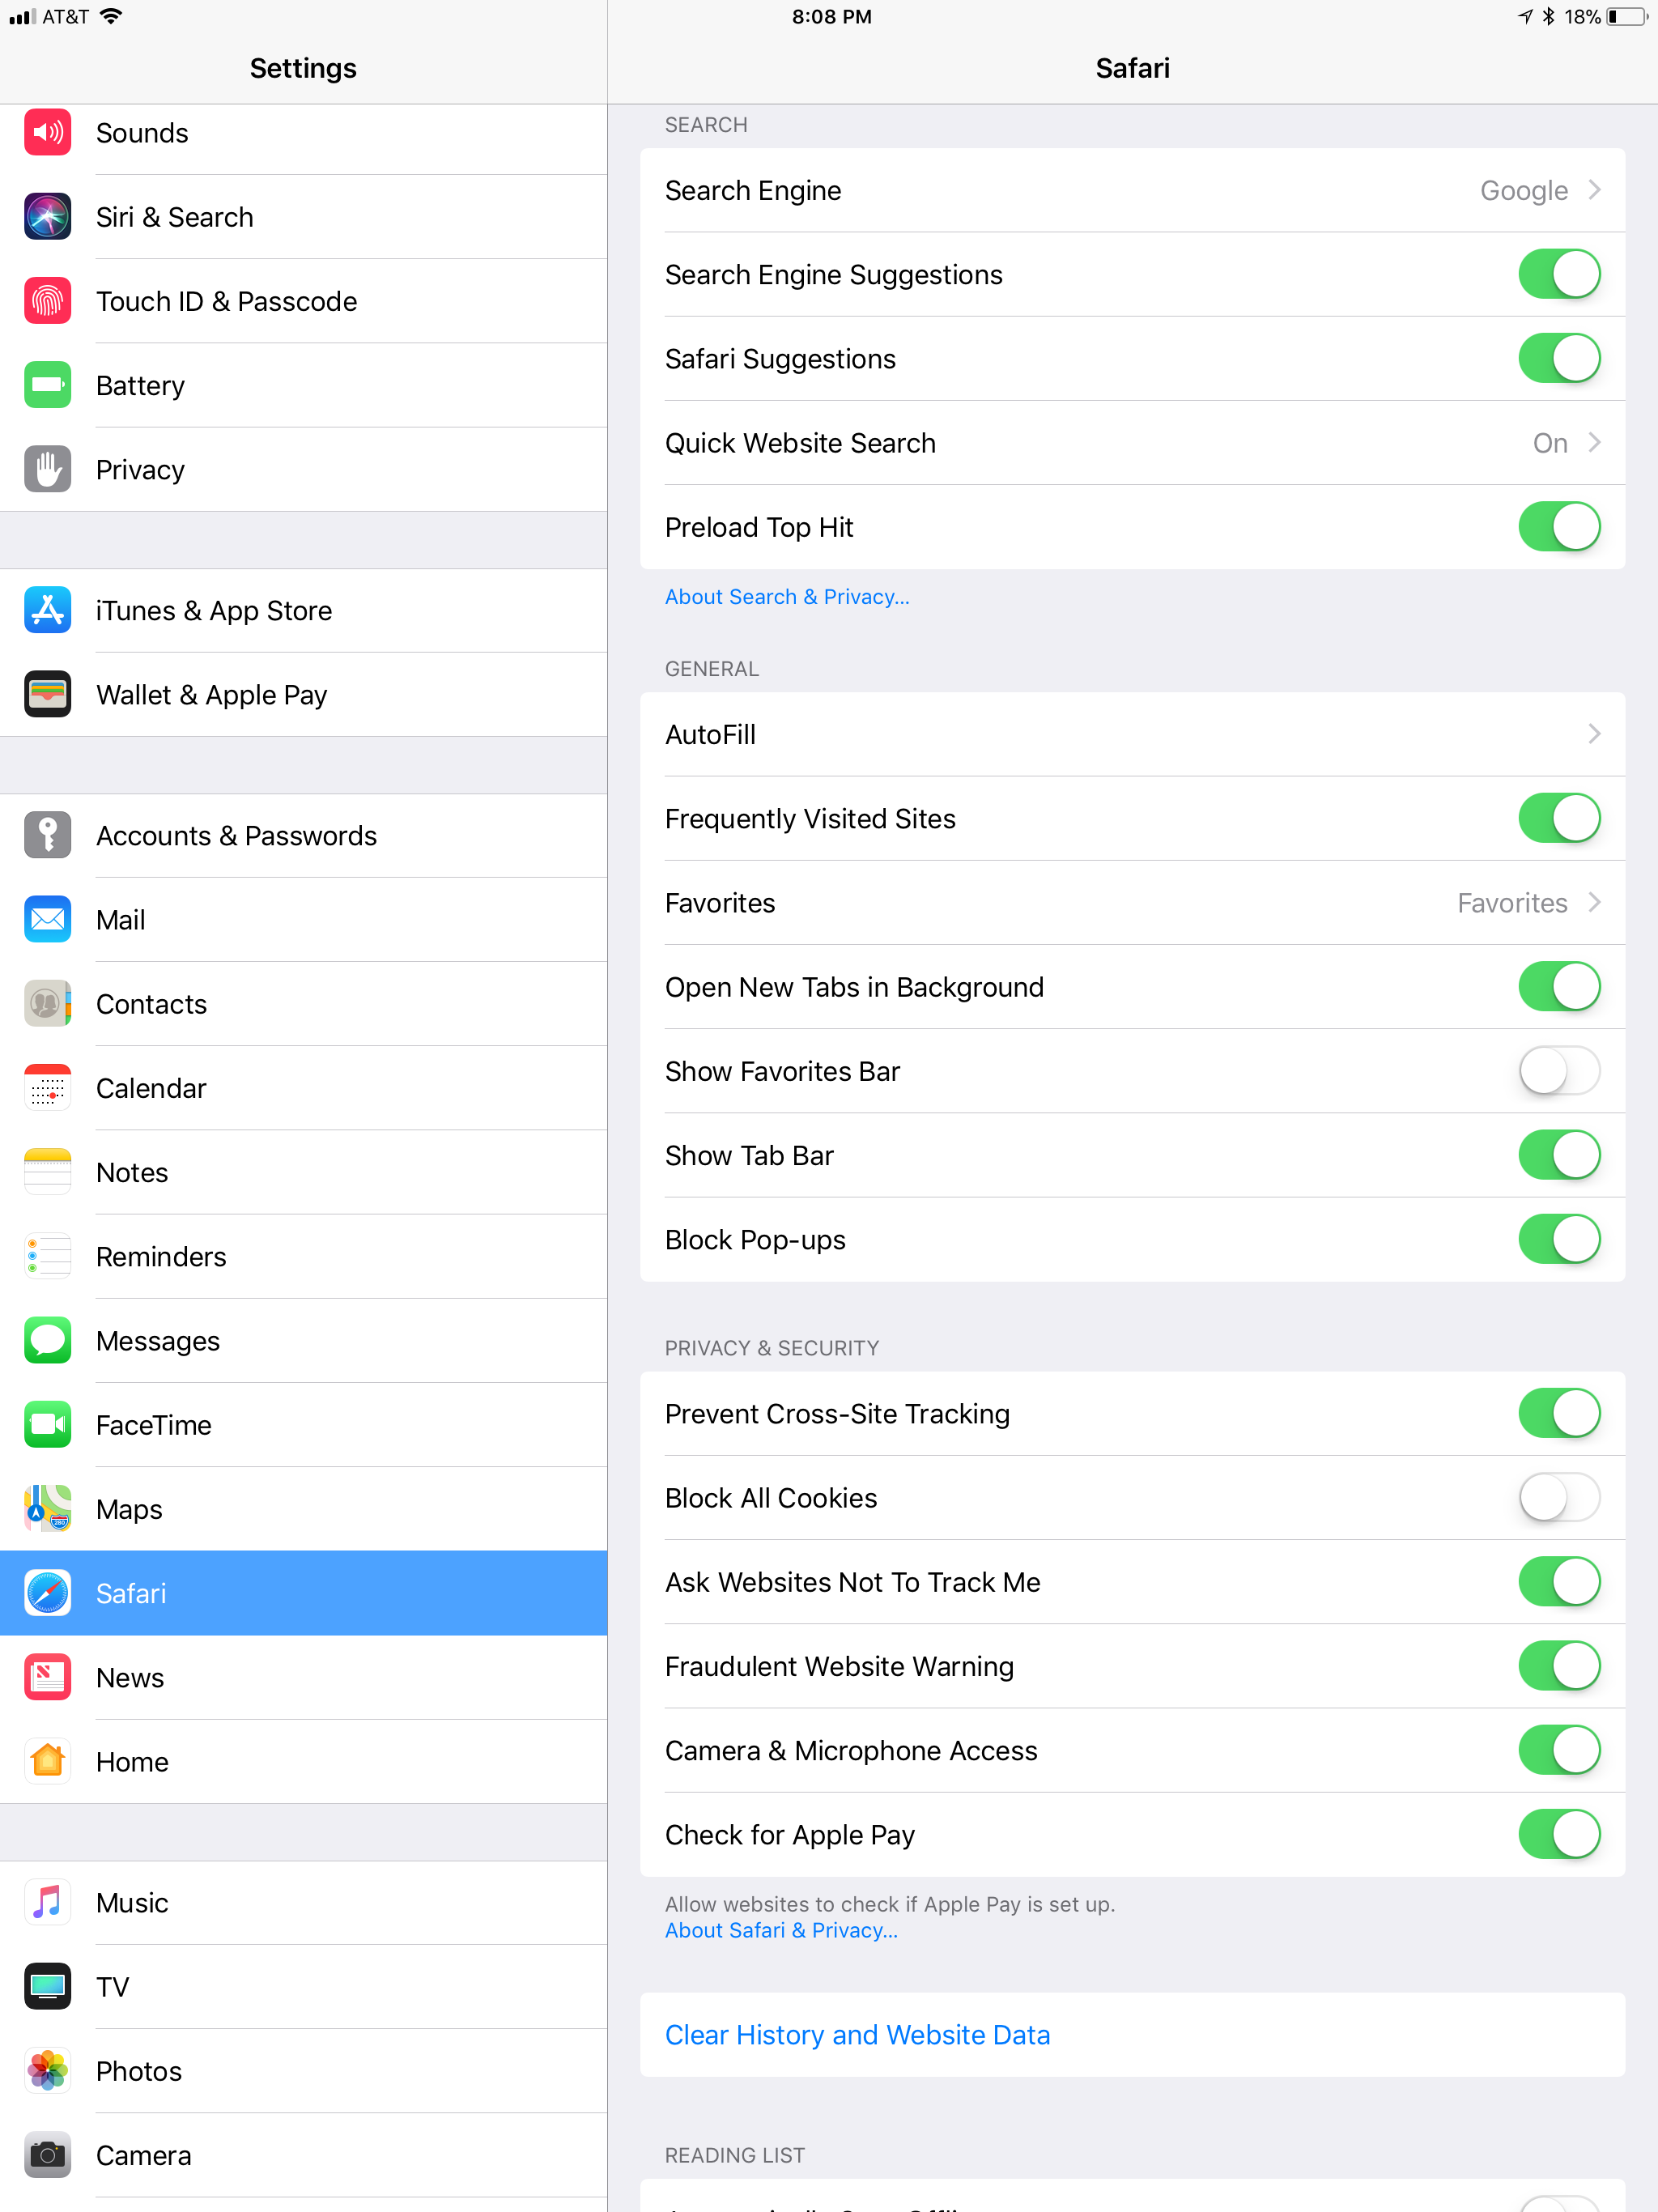Toggle off Safari Suggestions
Screen dimensions: 1658x2212
click(1559, 358)
